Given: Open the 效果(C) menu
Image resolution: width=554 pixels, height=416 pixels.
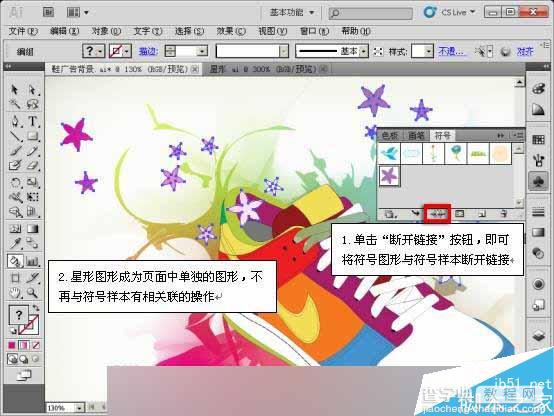Looking at the screenshot, I should click(x=231, y=31).
